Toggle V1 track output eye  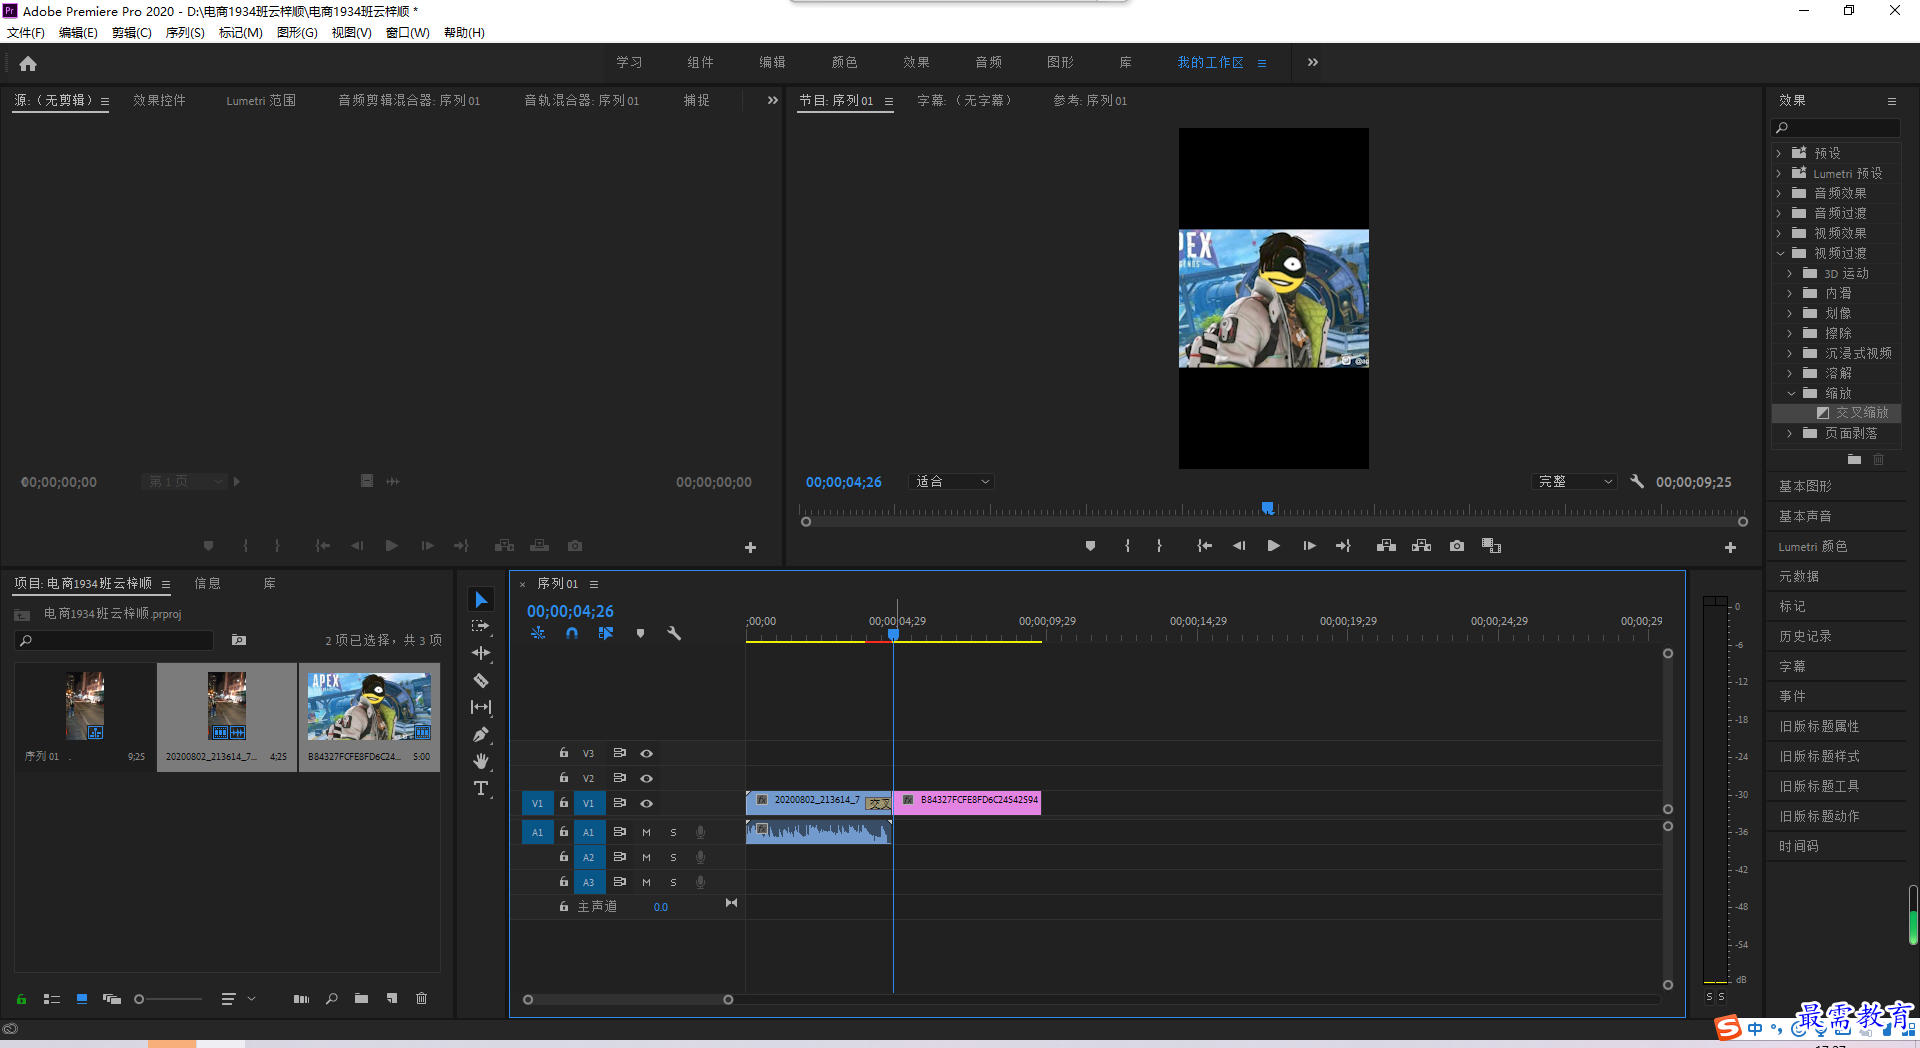coord(646,803)
